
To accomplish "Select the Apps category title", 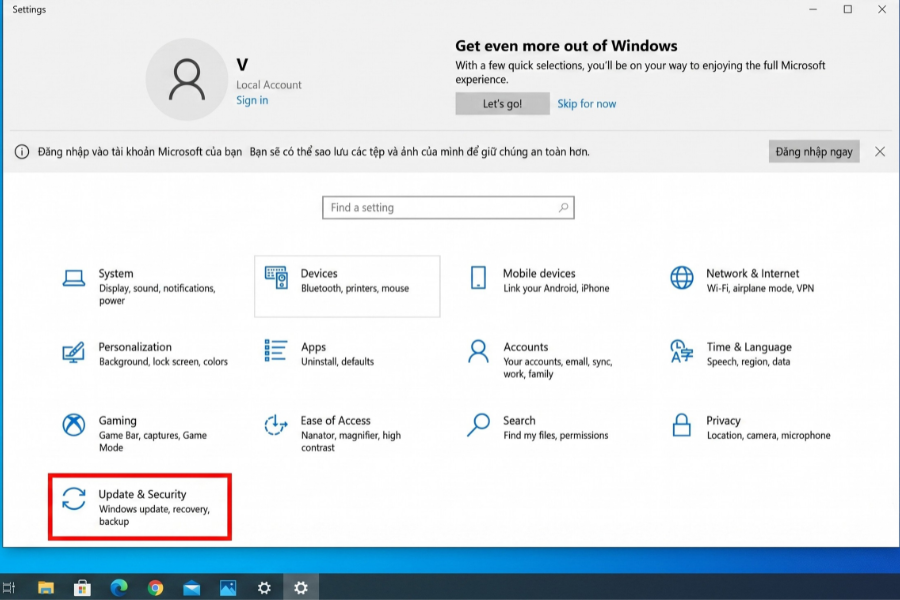I will click(313, 347).
